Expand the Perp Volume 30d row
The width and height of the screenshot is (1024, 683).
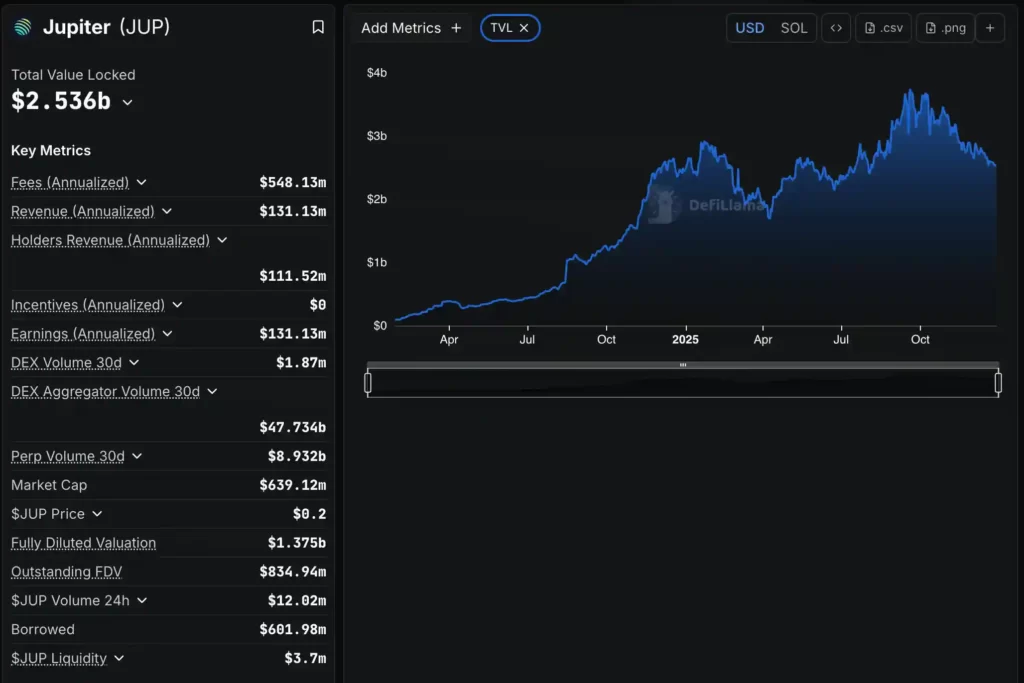(x=137, y=456)
